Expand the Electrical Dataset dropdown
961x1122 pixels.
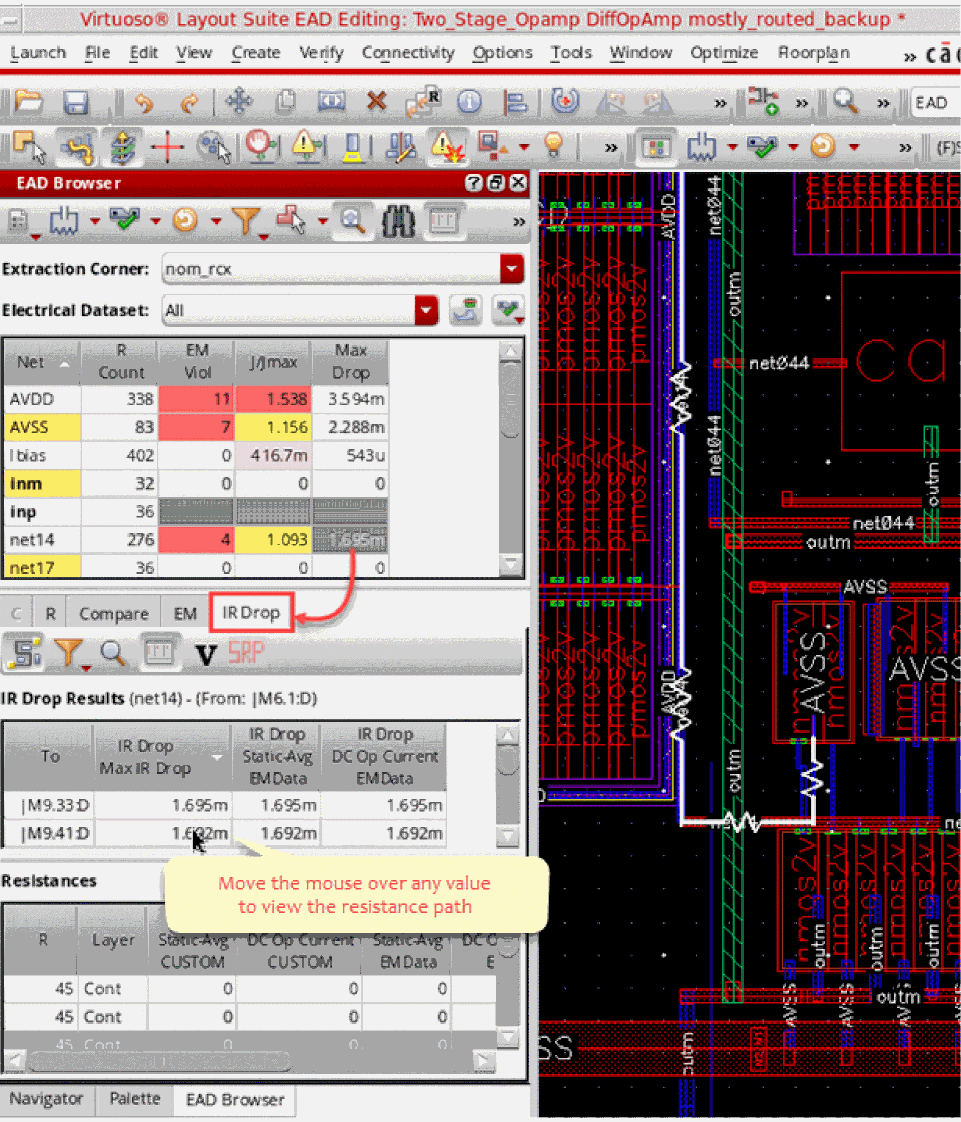point(427,310)
